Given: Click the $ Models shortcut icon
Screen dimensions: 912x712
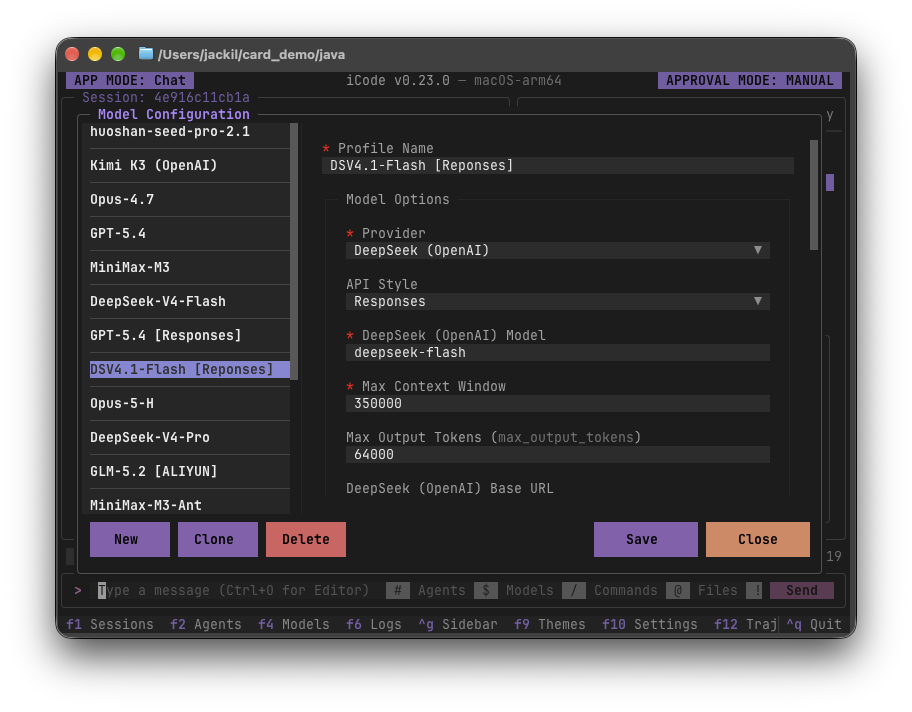Looking at the screenshot, I should coord(486,590).
